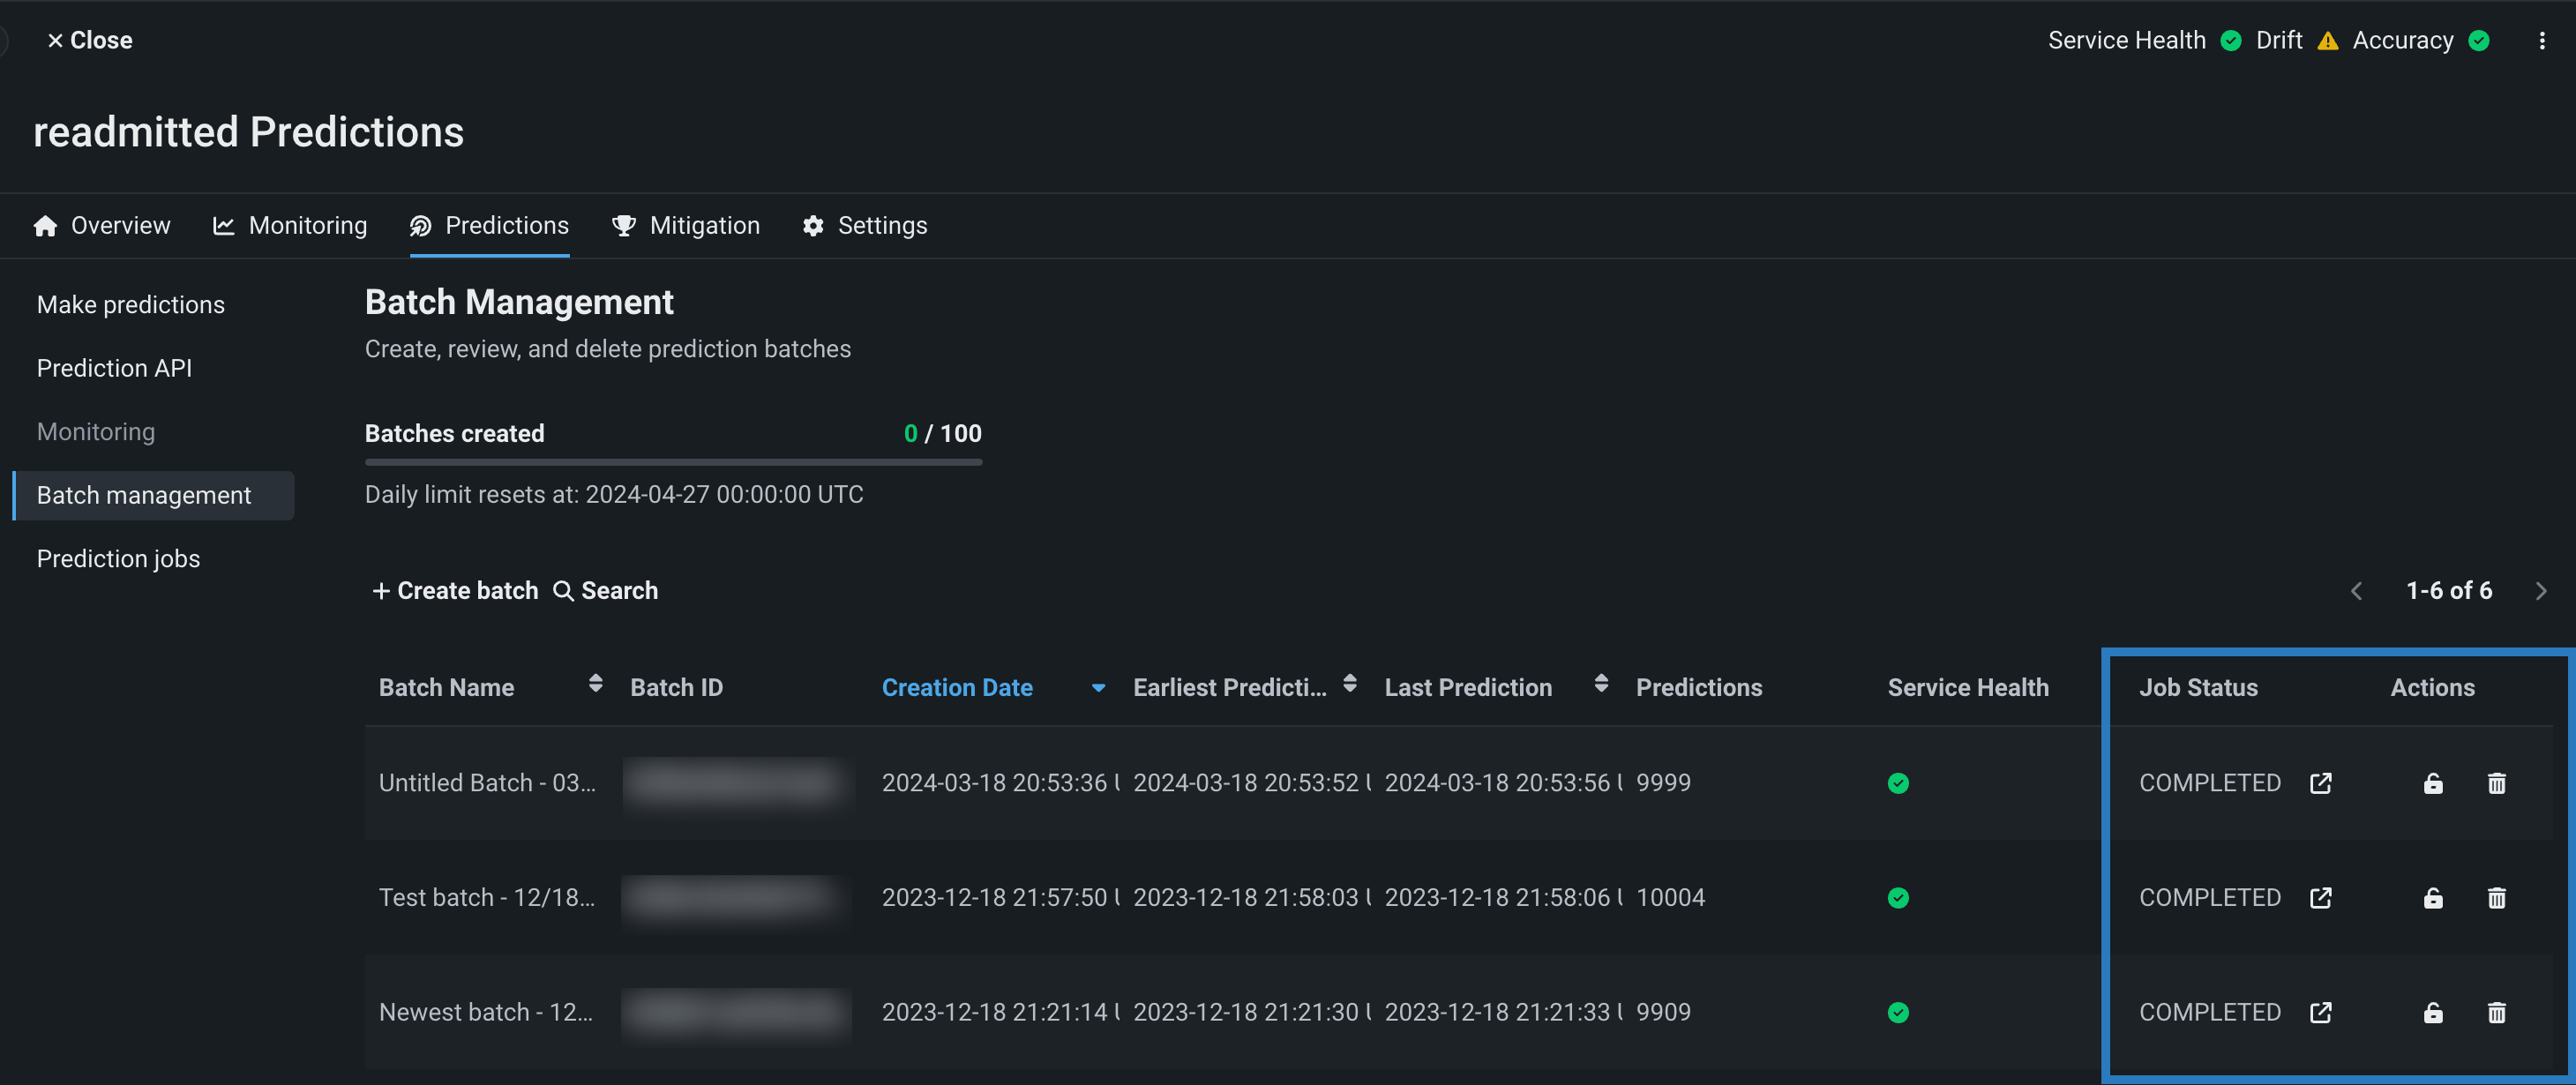
Task: Toggle lock on Newest batch row
Action: (2432, 1012)
